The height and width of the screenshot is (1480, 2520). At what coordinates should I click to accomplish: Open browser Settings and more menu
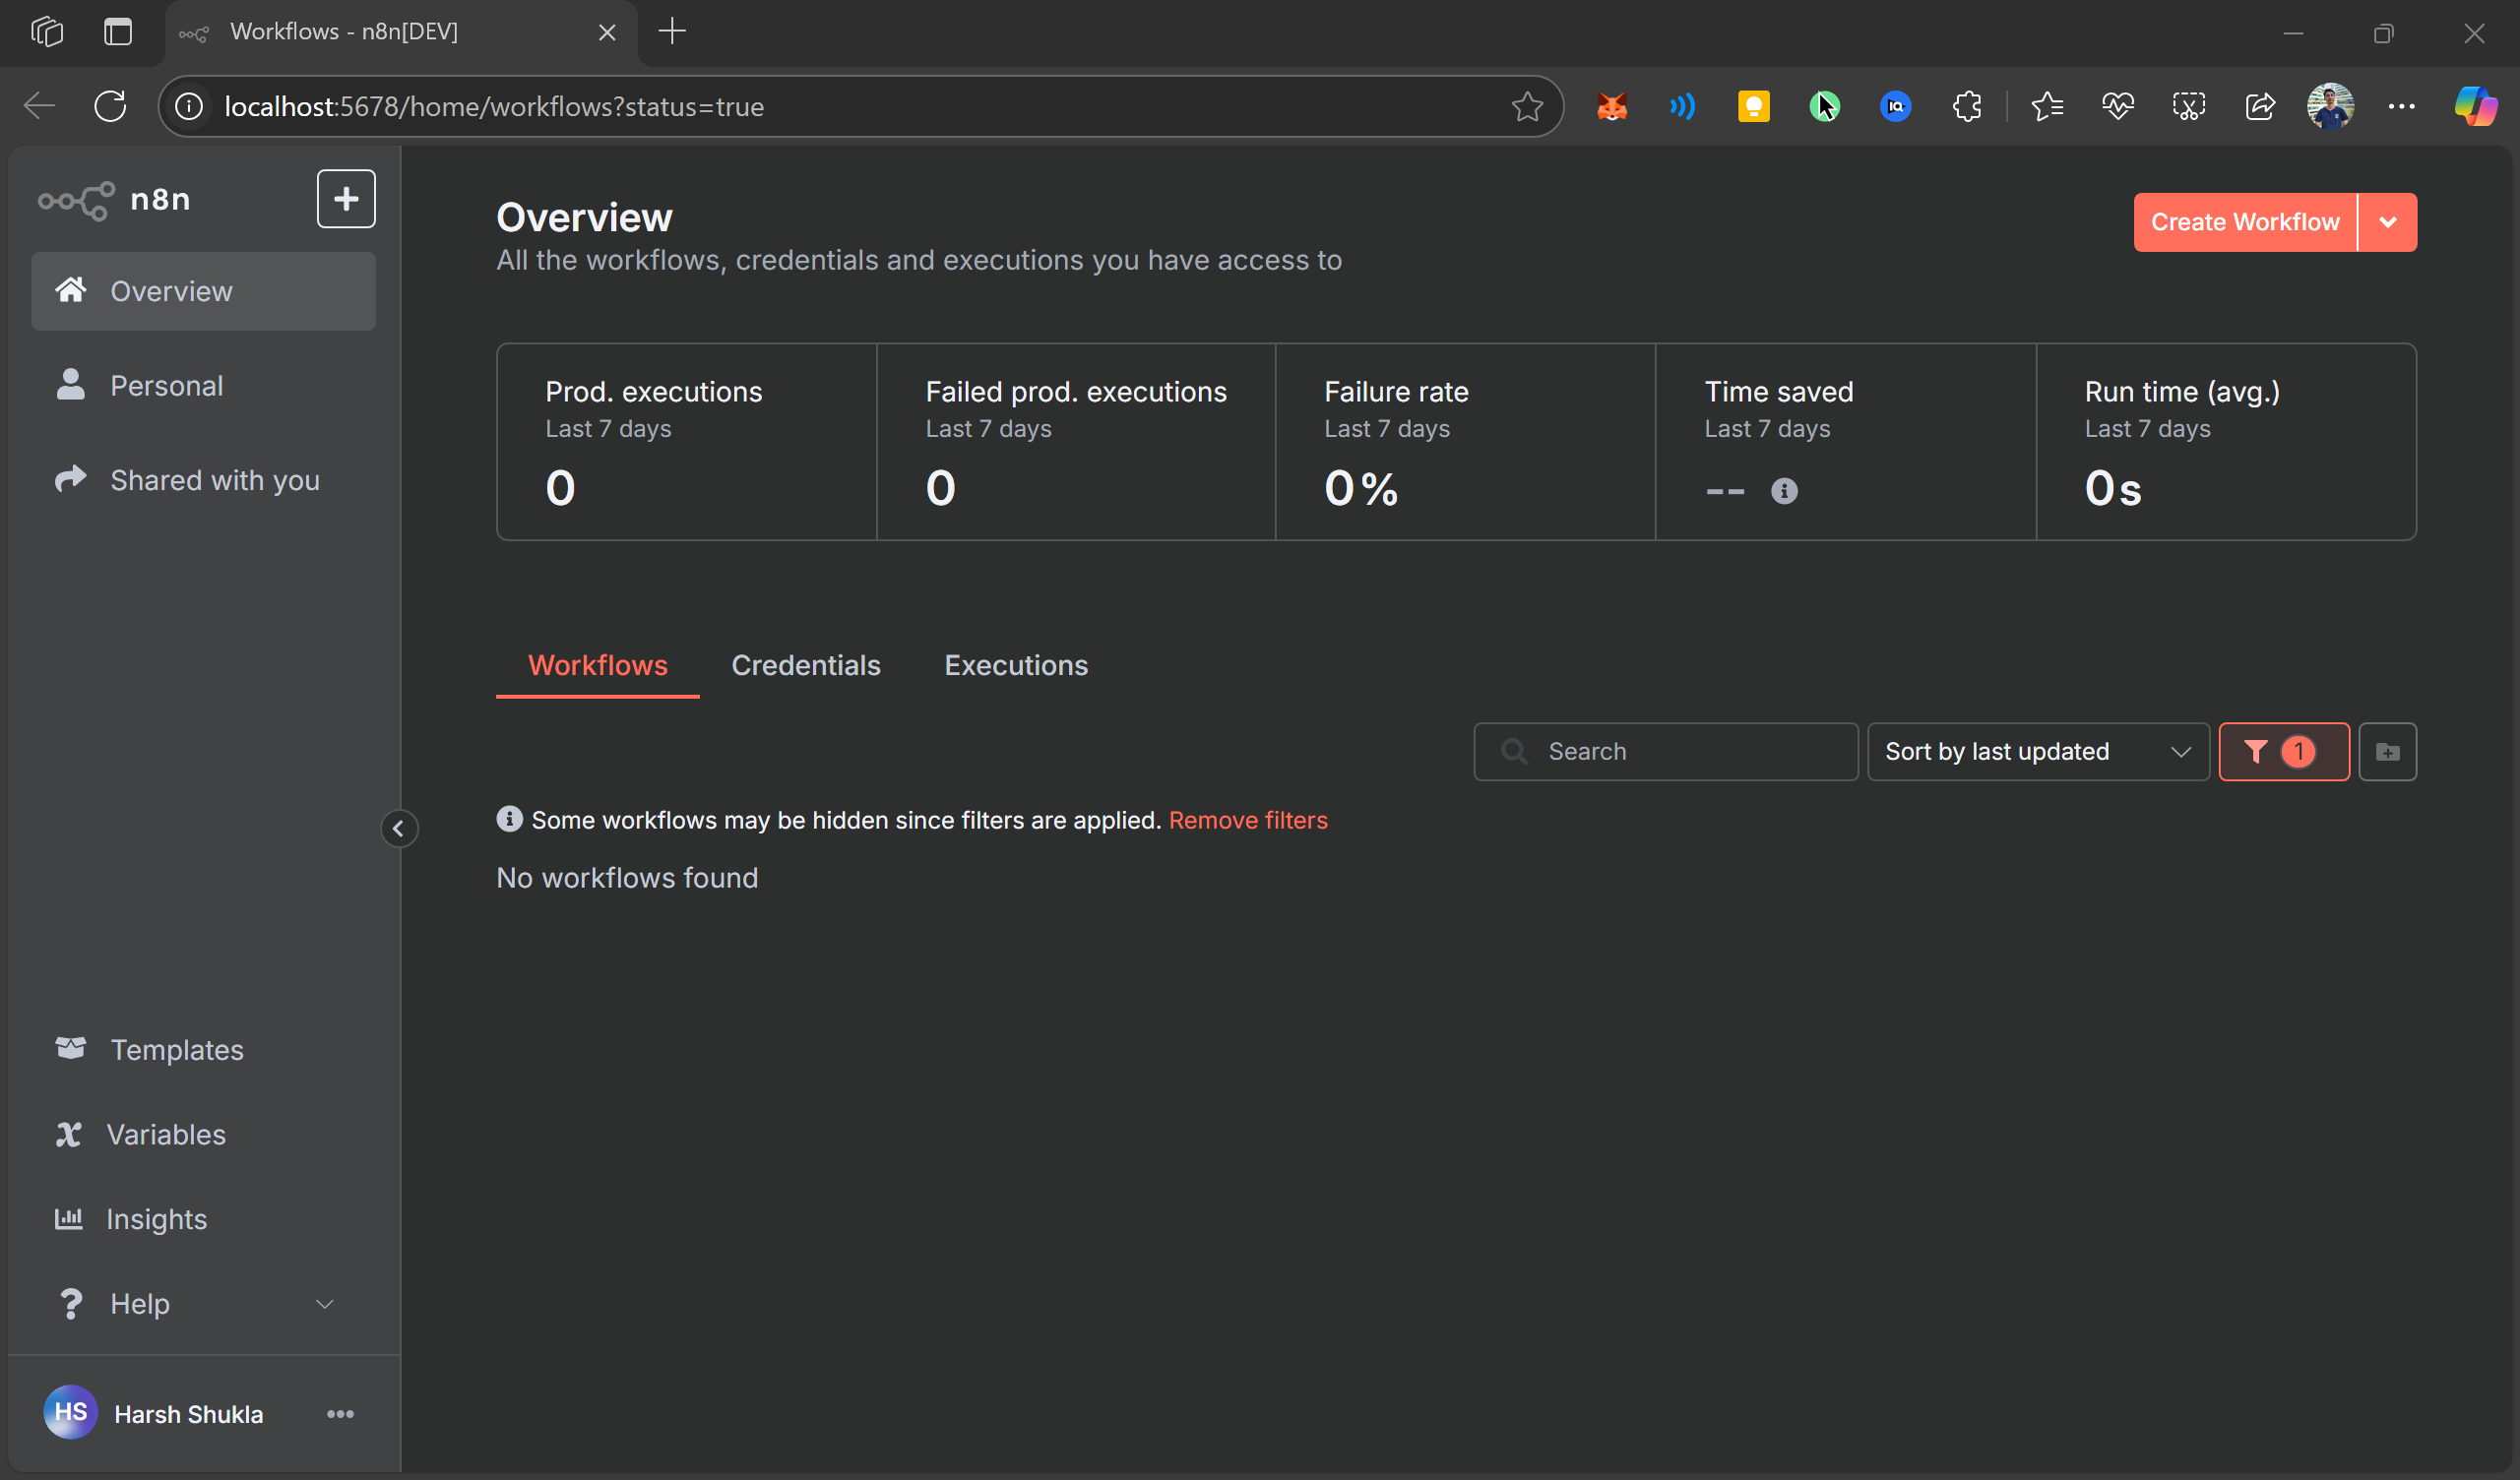click(2401, 106)
